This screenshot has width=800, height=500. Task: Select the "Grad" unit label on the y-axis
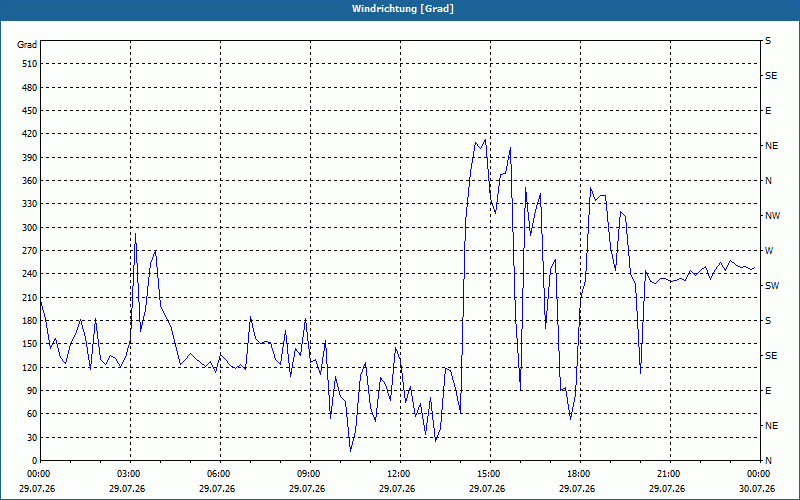point(27,45)
